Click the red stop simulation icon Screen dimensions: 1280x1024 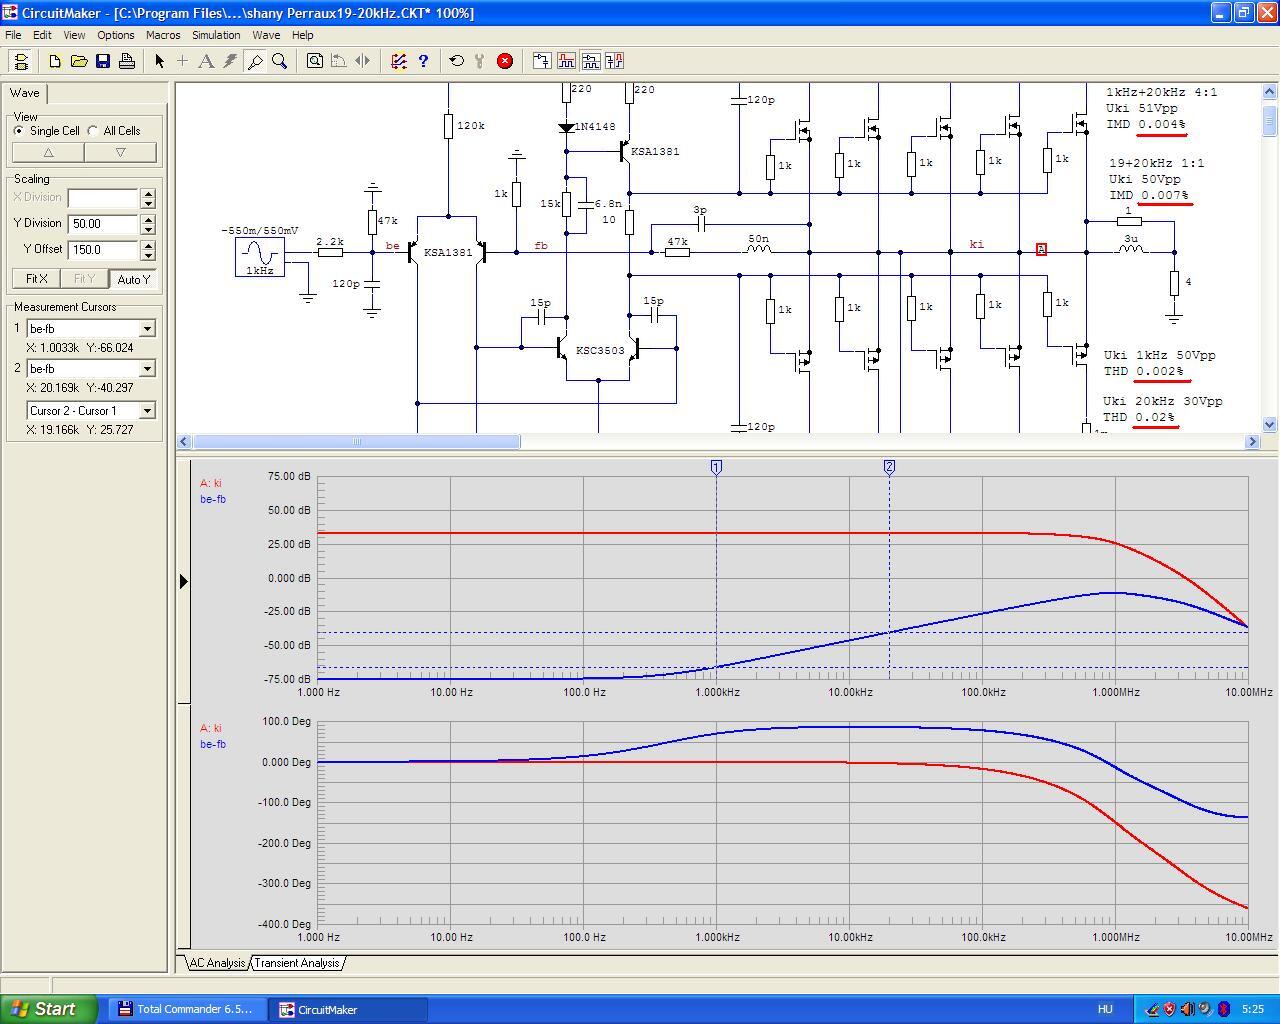(505, 61)
